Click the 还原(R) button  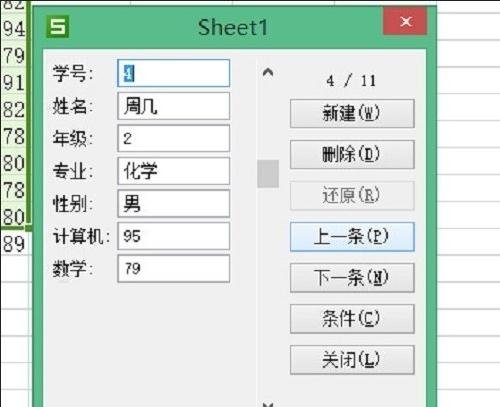coord(352,195)
